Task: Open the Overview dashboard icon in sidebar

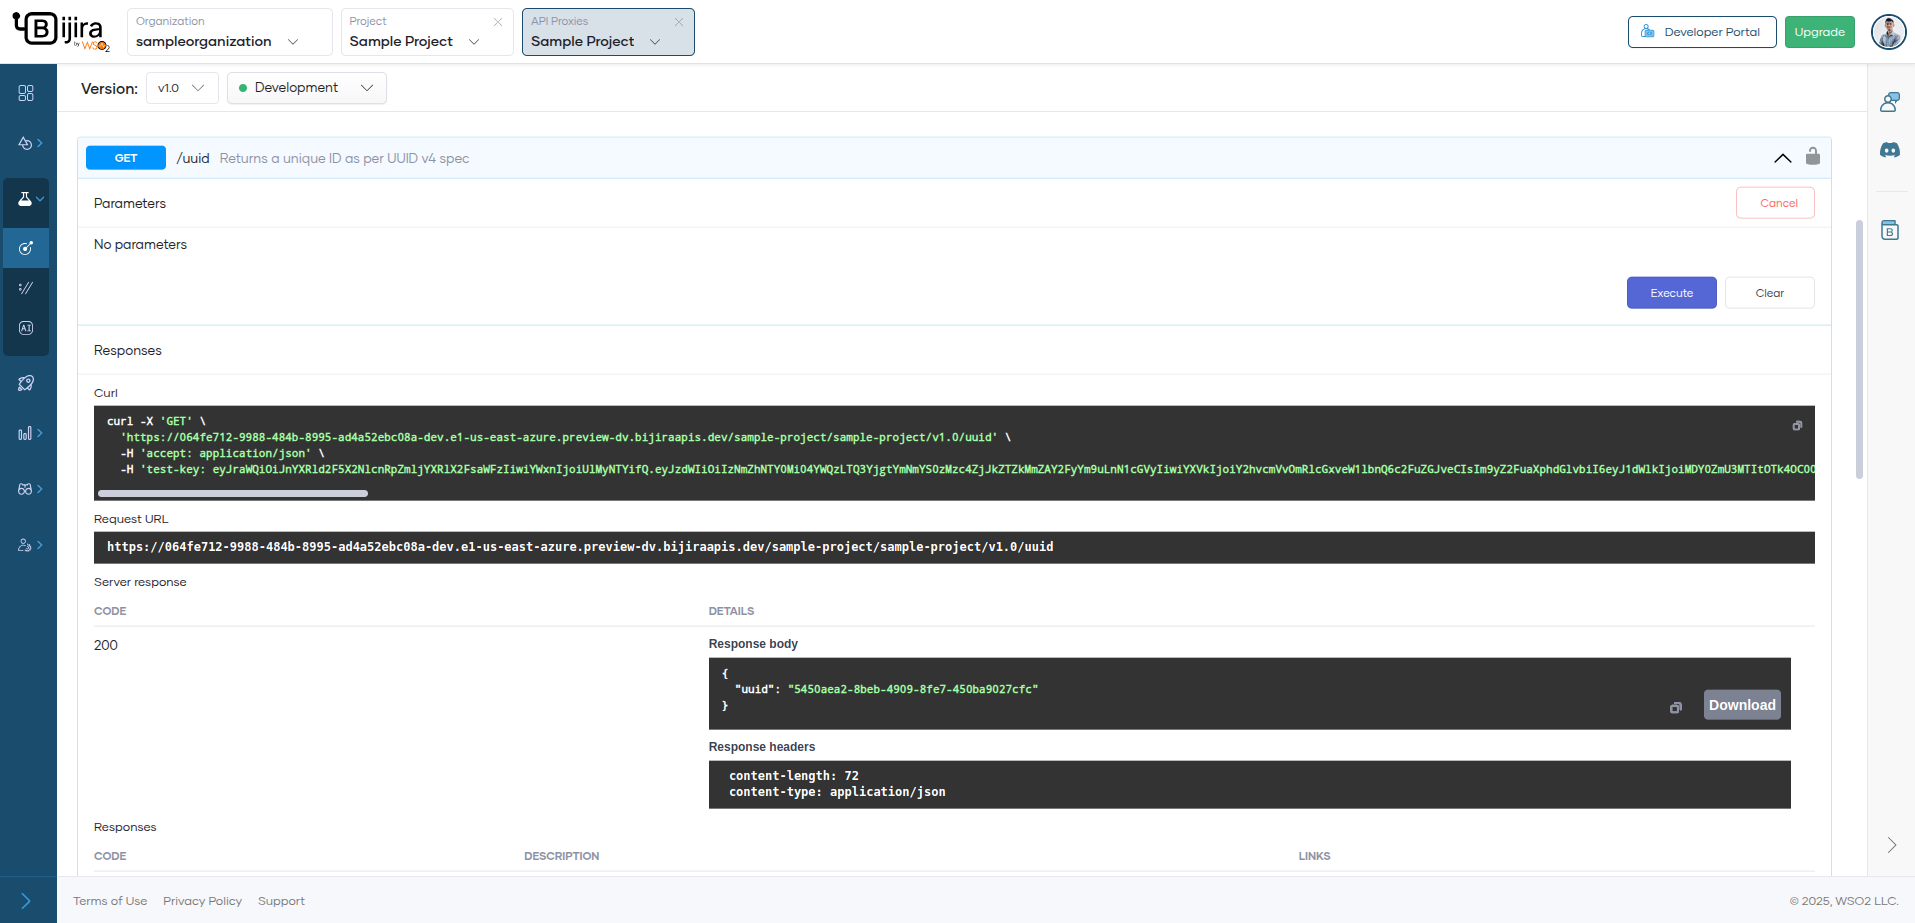Action: tap(26, 93)
